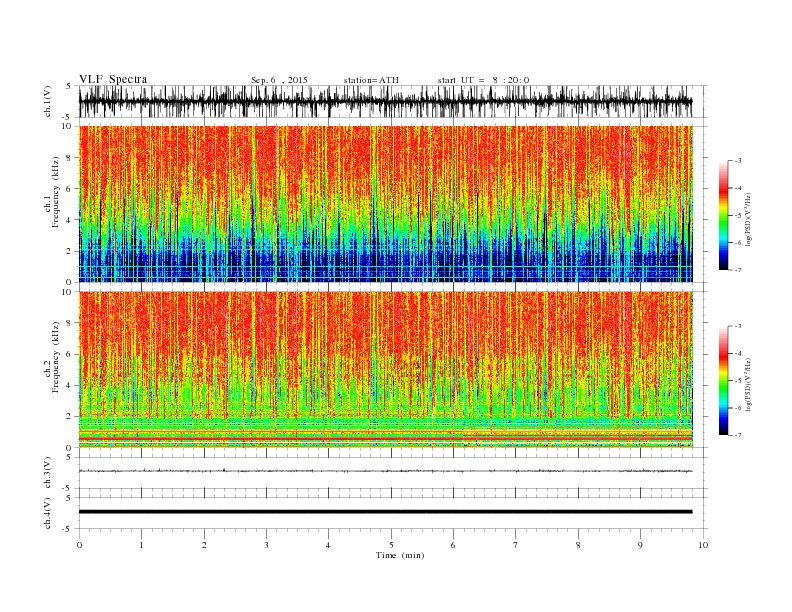The height and width of the screenshot is (612, 792).
Task: Click the "8" kHz tick of ch.1 frequency axis
Action: pos(70,158)
